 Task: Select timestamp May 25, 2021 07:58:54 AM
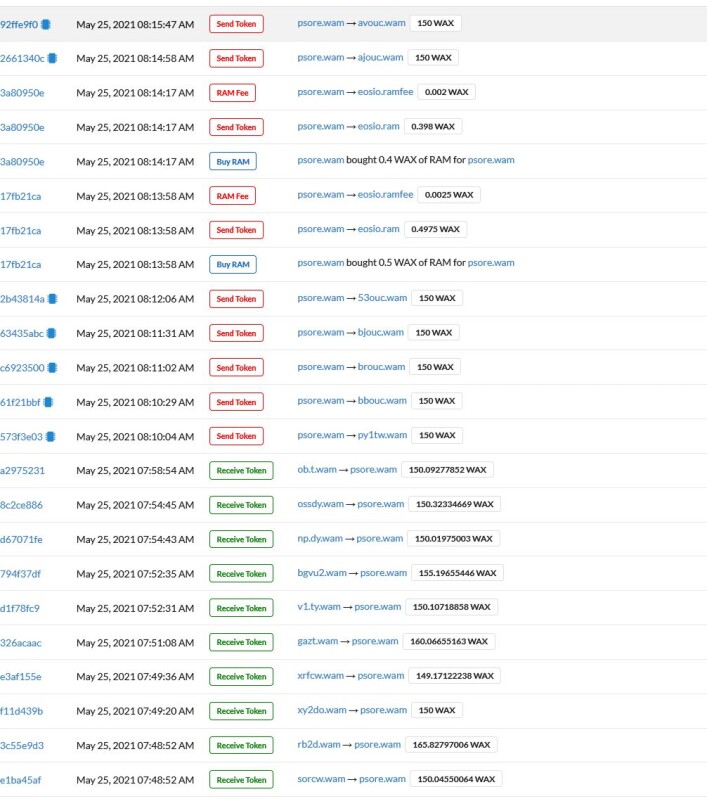pyautogui.click(x=135, y=471)
